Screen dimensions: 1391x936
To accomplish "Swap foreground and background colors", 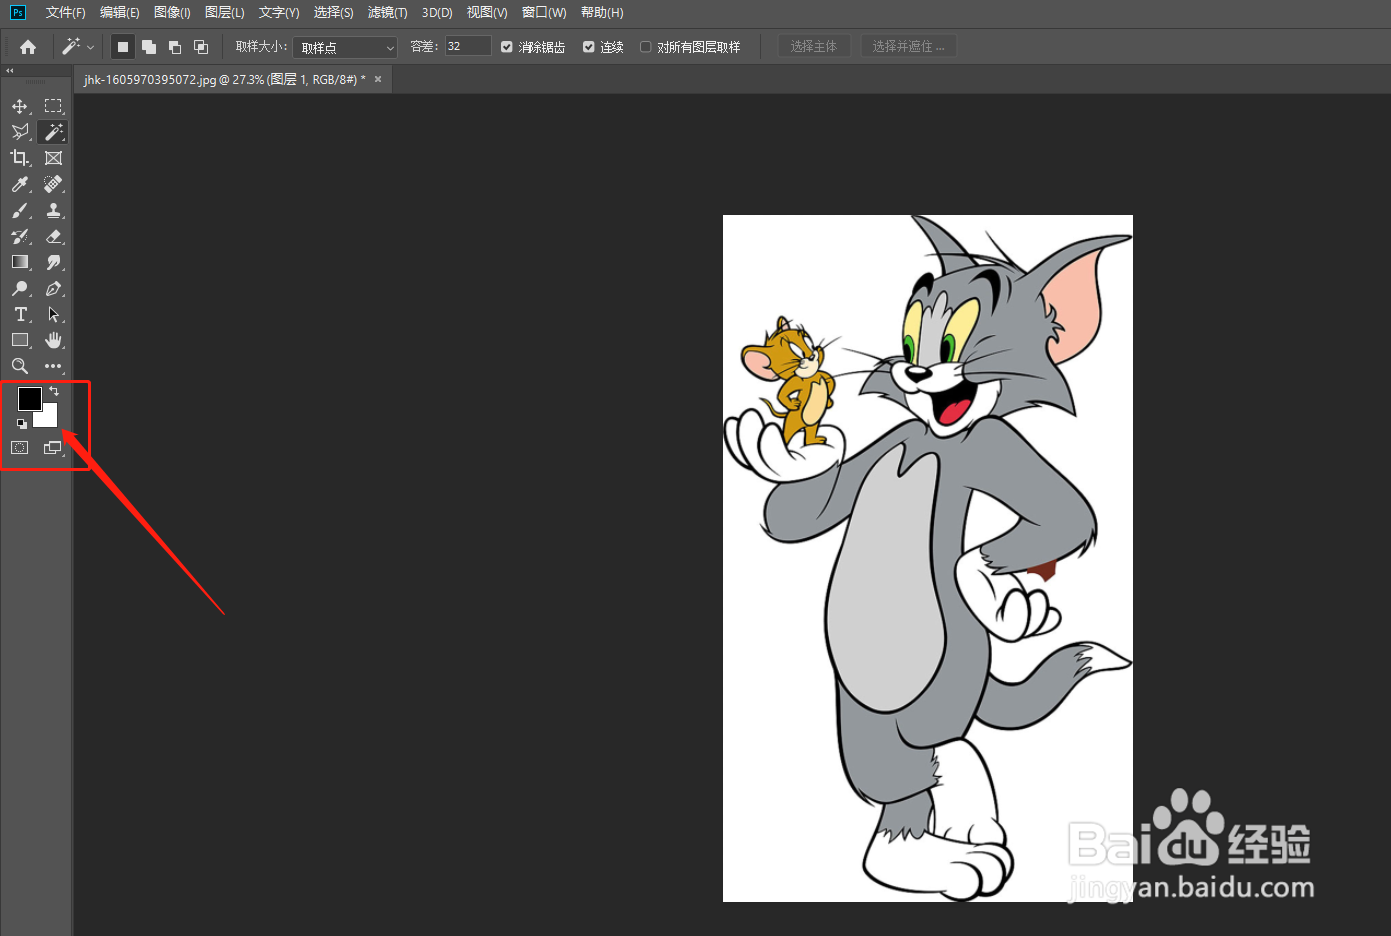I will click(54, 391).
